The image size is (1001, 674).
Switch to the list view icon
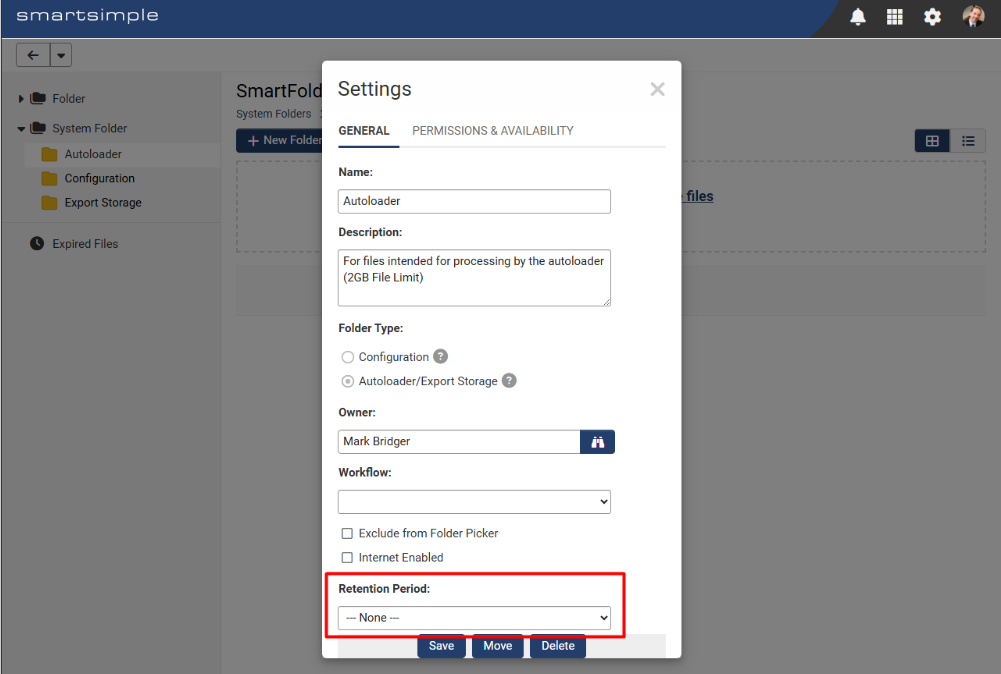click(968, 141)
